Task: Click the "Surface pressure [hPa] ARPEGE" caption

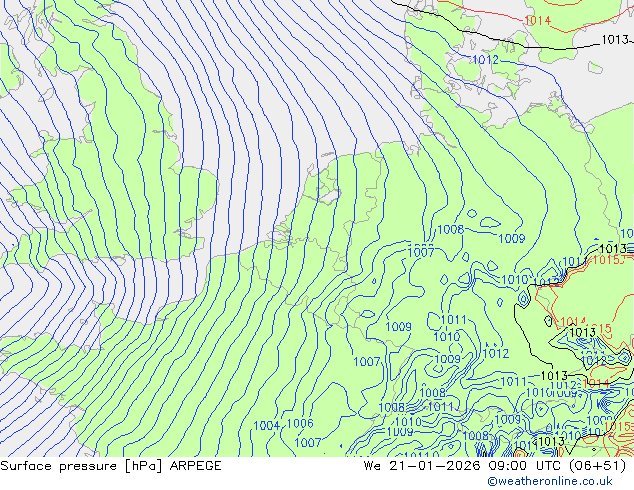Action: coord(111,466)
